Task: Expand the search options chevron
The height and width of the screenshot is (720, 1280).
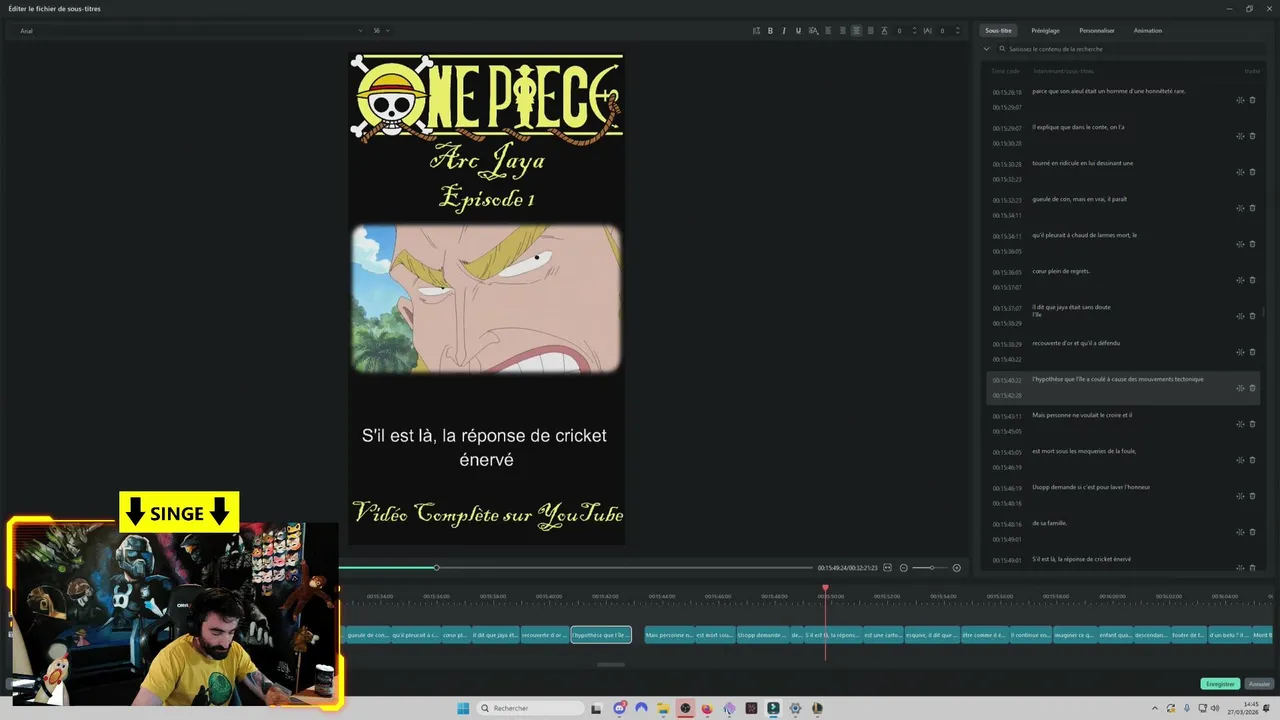Action: pyautogui.click(x=987, y=49)
